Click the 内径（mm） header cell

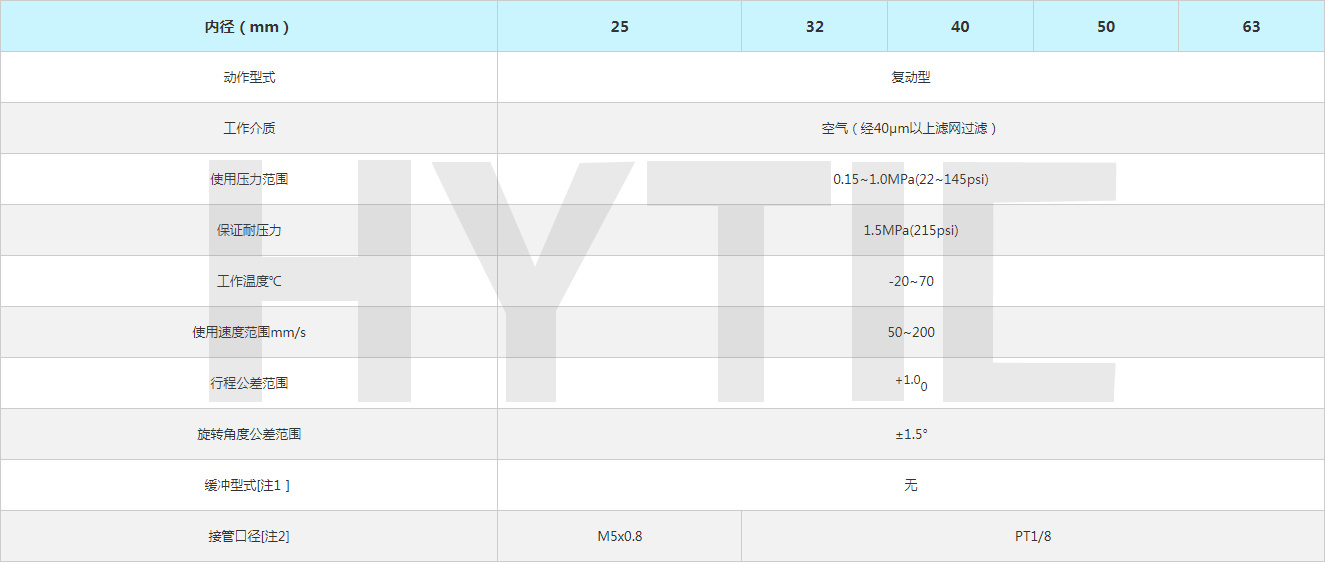pyautogui.click(x=249, y=26)
